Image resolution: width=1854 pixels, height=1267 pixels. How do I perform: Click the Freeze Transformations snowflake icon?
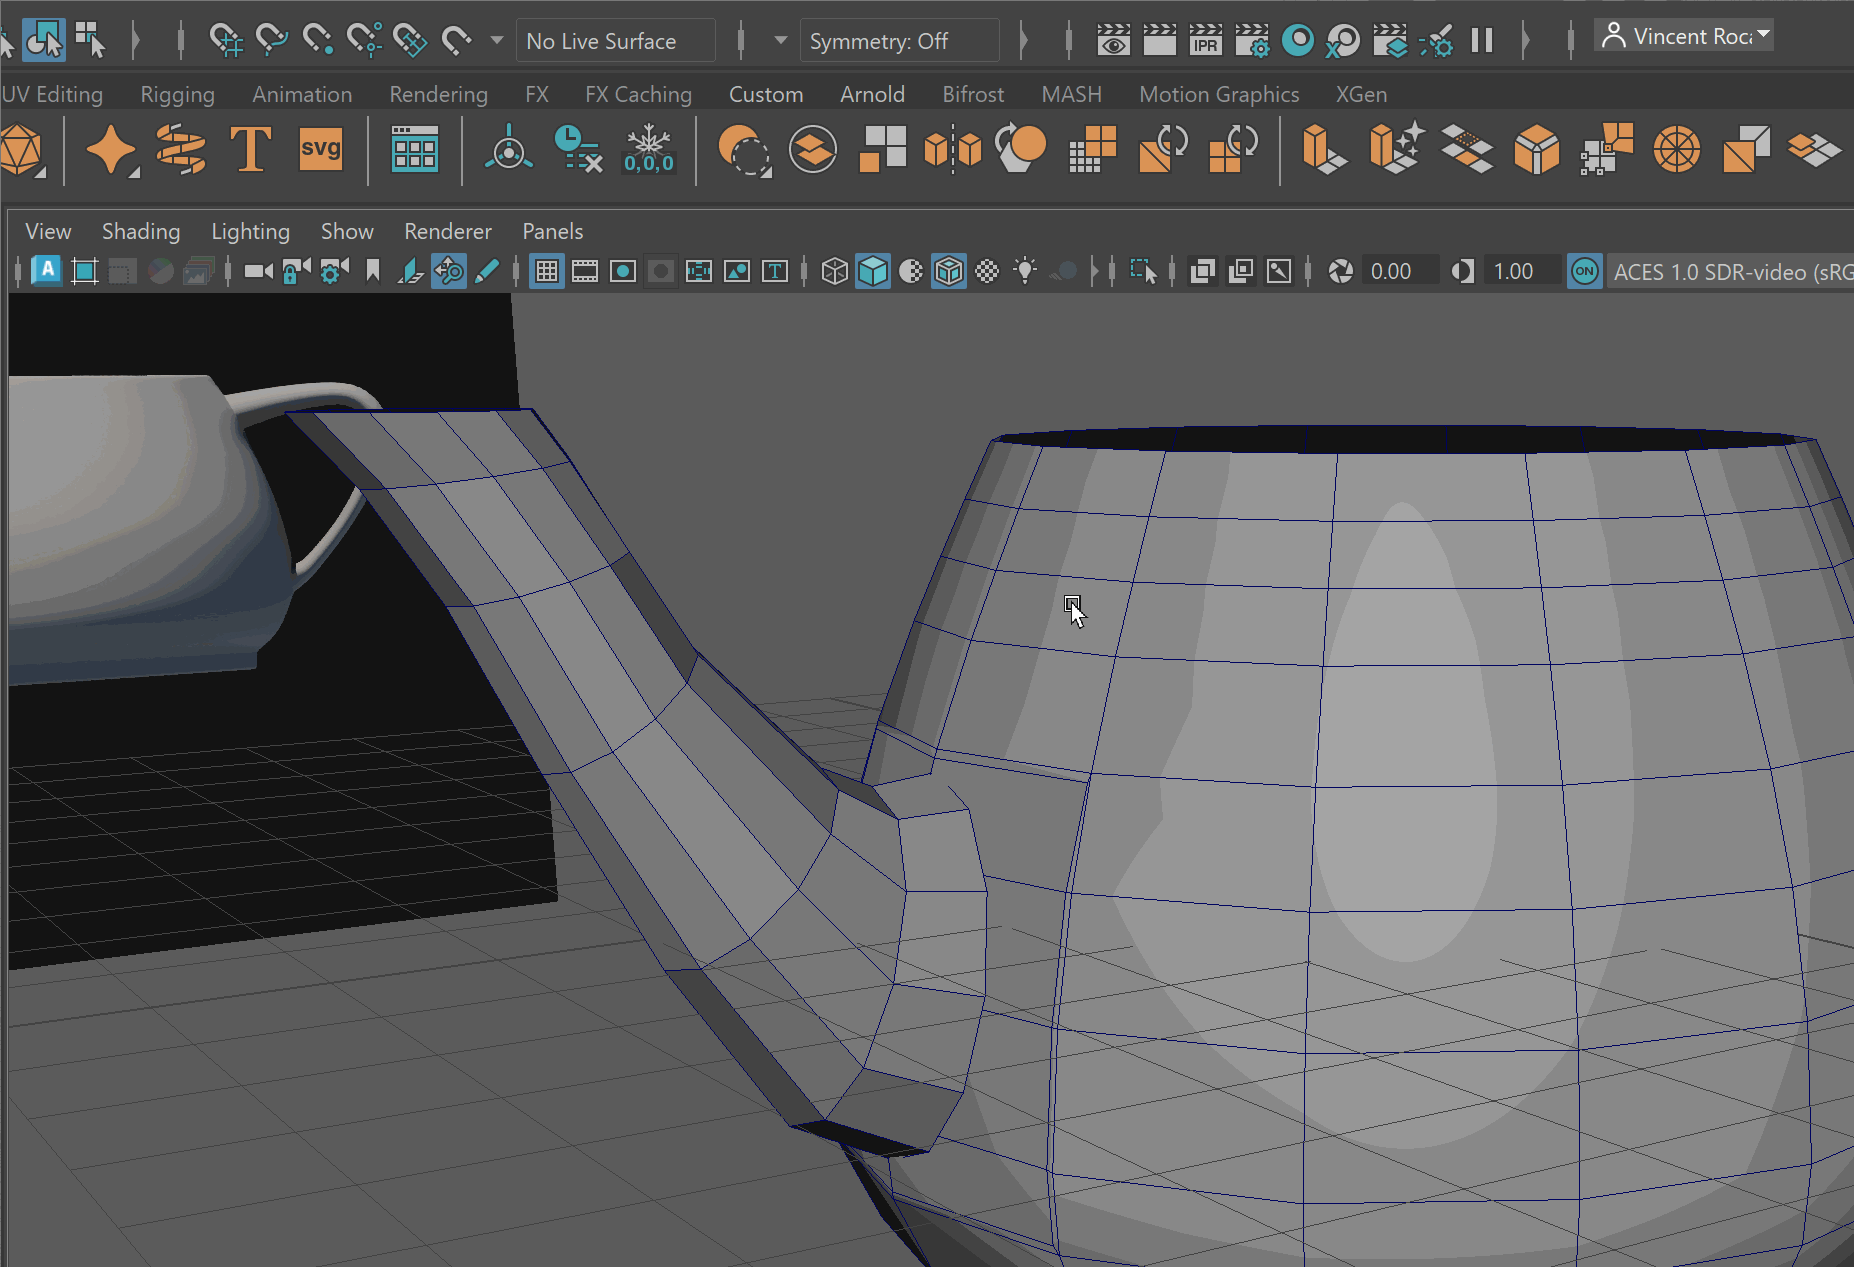coord(648,150)
